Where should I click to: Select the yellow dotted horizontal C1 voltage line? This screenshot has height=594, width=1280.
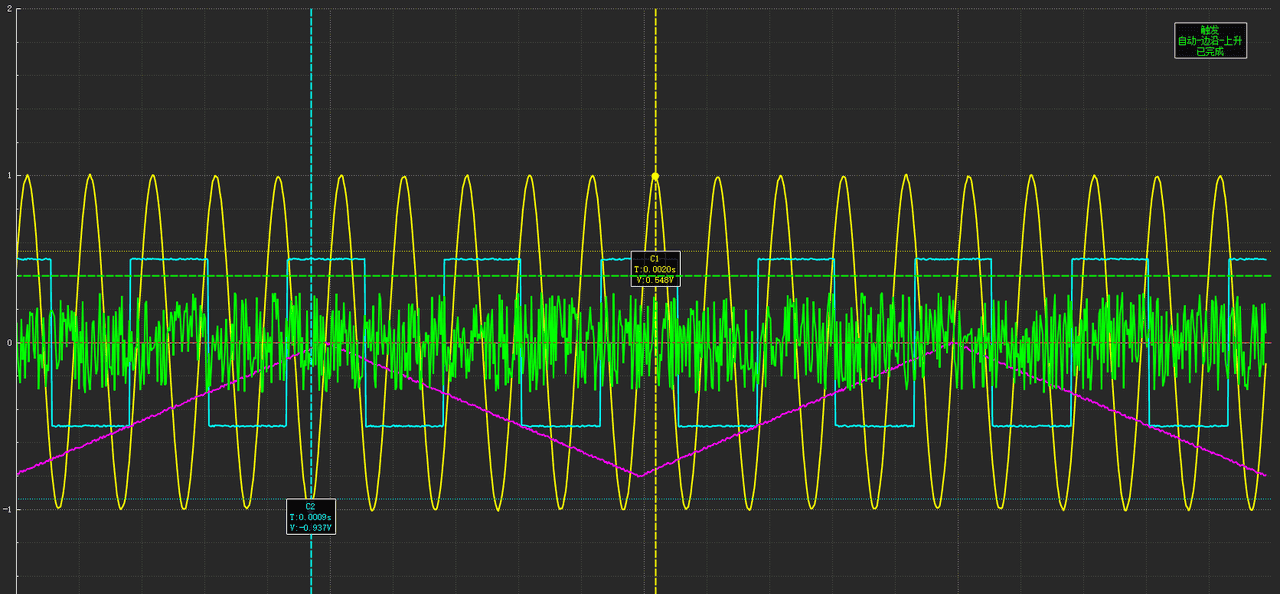(x=900, y=251)
